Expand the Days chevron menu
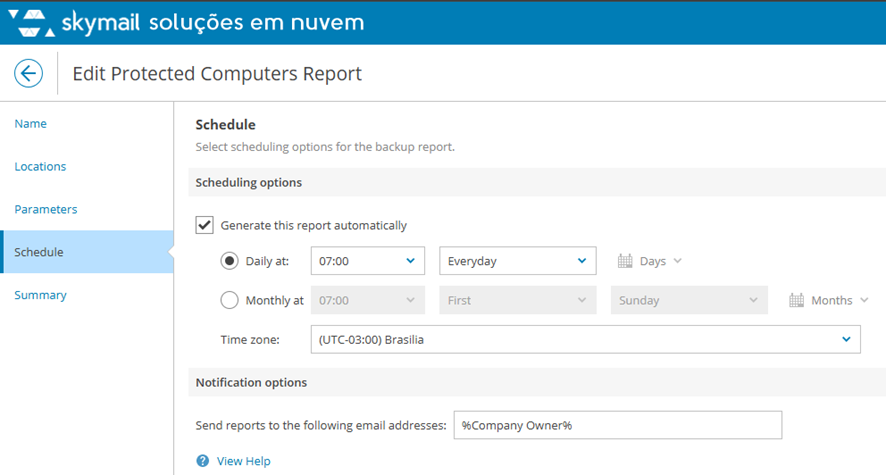This screenshot has width=886, height=475. (677, 261)
